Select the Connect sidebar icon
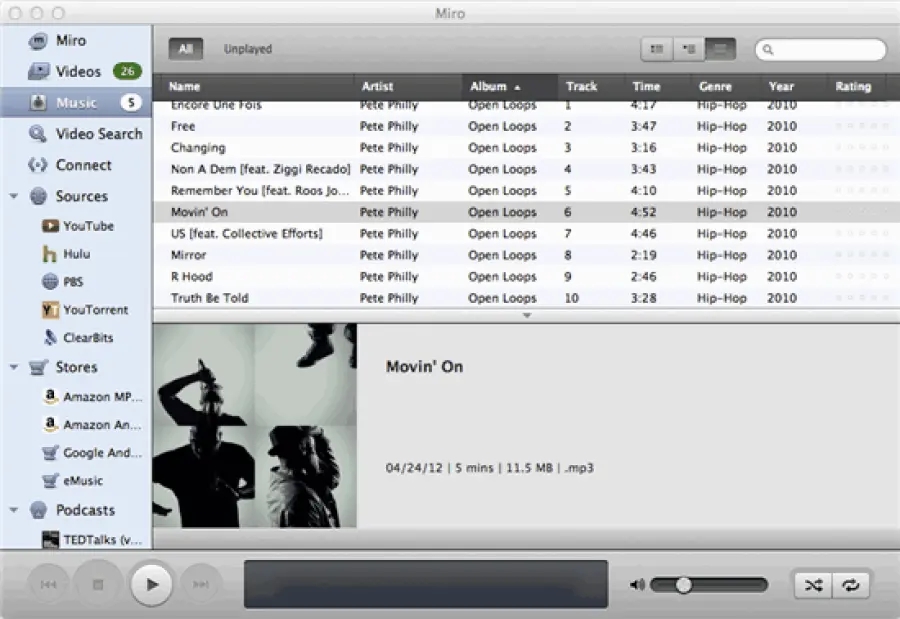Viewport: 900px width, 619px height. 38,165
